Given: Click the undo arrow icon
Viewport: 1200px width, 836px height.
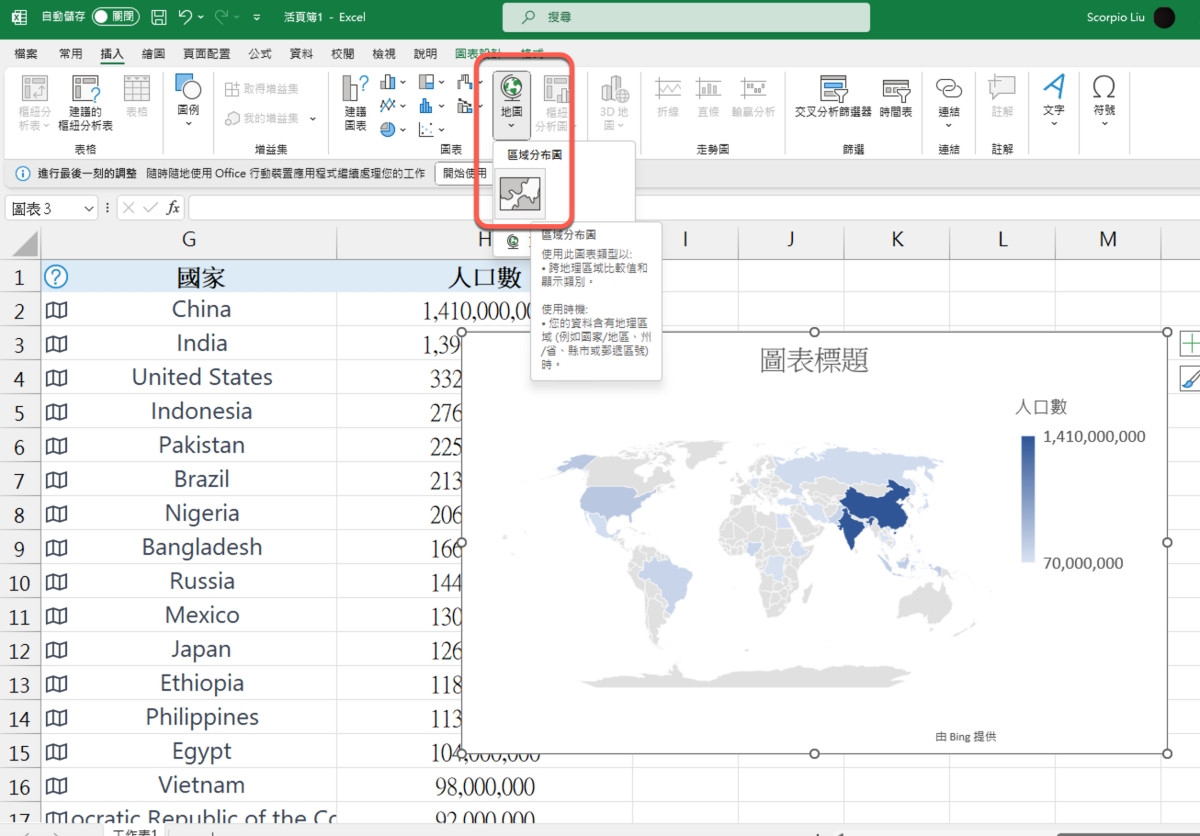Looking at the screenshot, I should click(x=185, y=17).
